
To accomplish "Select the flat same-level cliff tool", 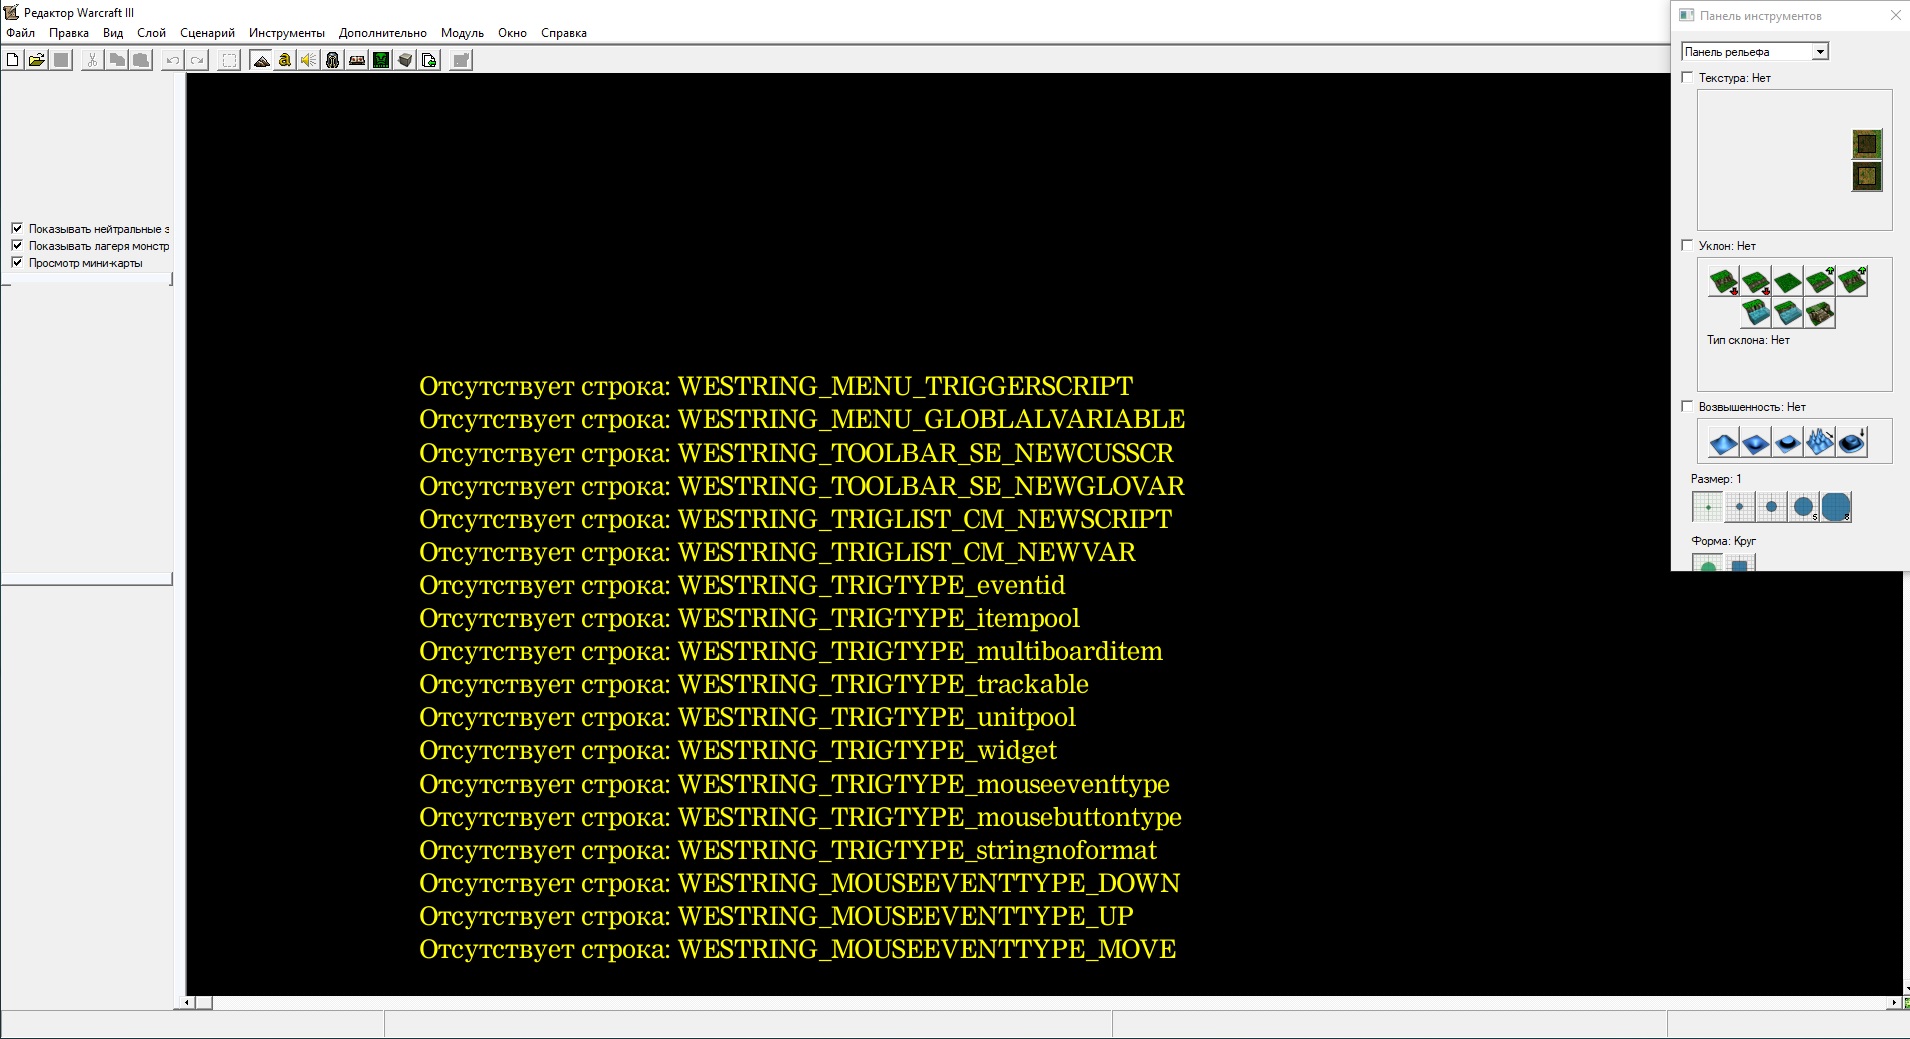I will (x=1788, y=282).
